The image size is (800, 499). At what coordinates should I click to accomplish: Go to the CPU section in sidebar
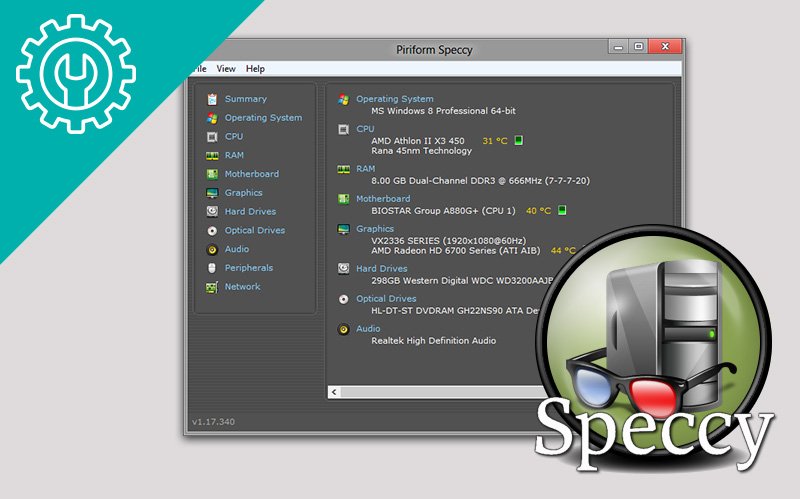pos(234,137)
